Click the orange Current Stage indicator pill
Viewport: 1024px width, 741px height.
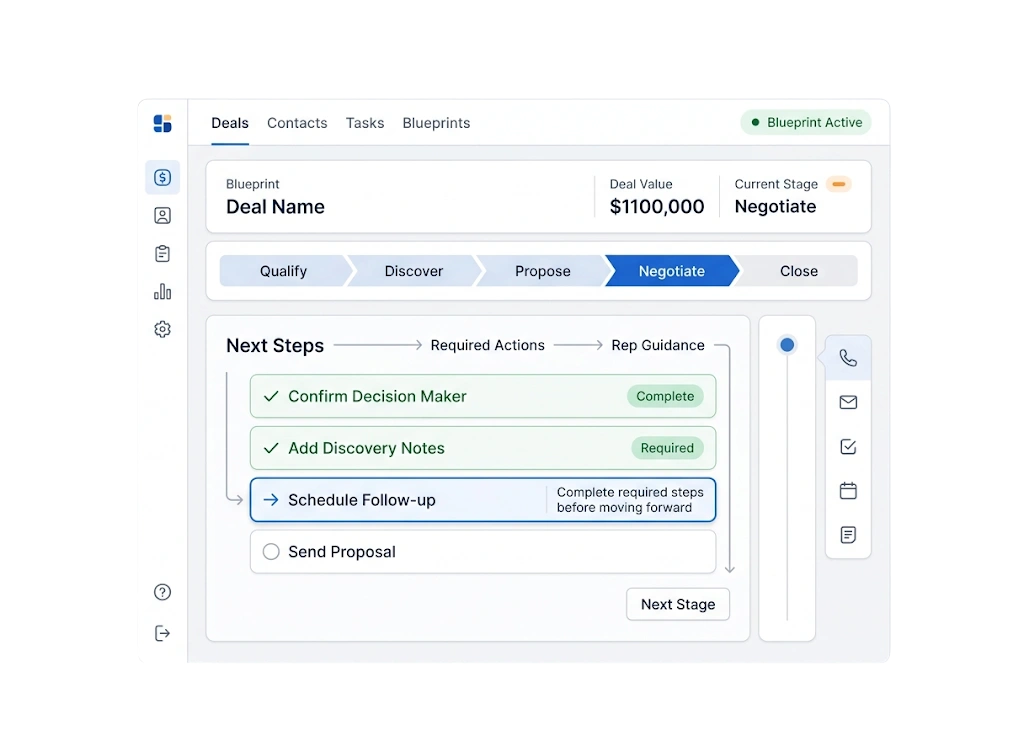pyautogui.click(x=839, y=184)
